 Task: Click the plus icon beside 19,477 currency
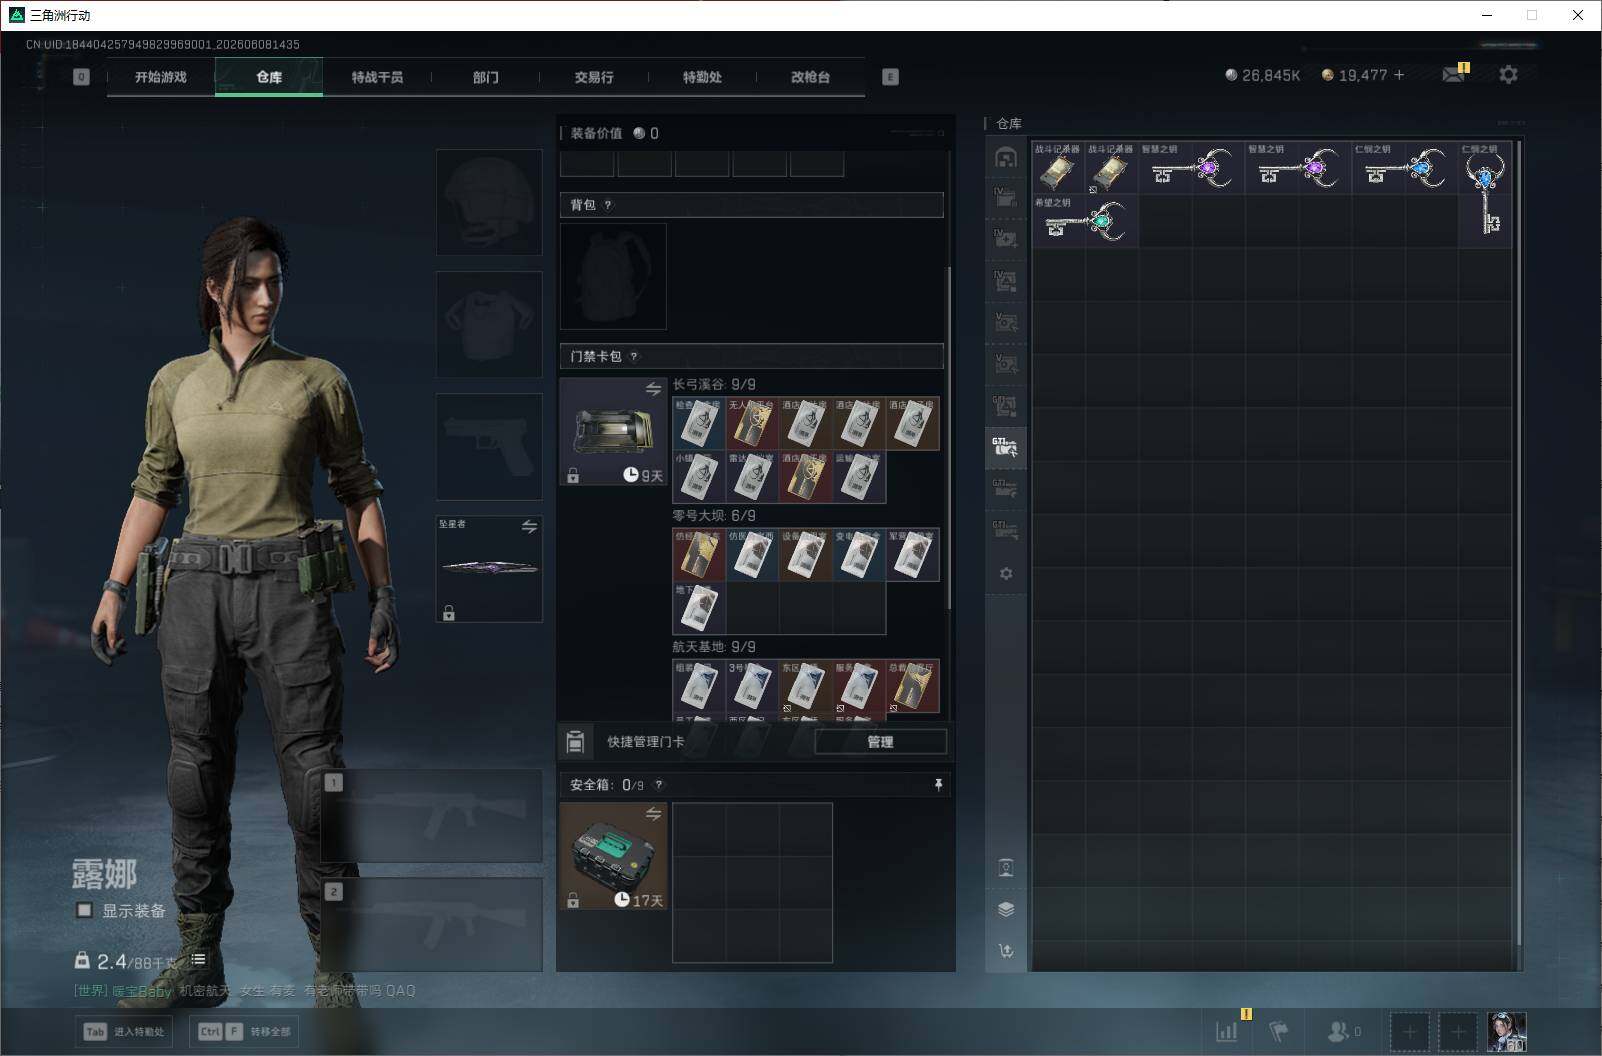[x=1399, y=75]
